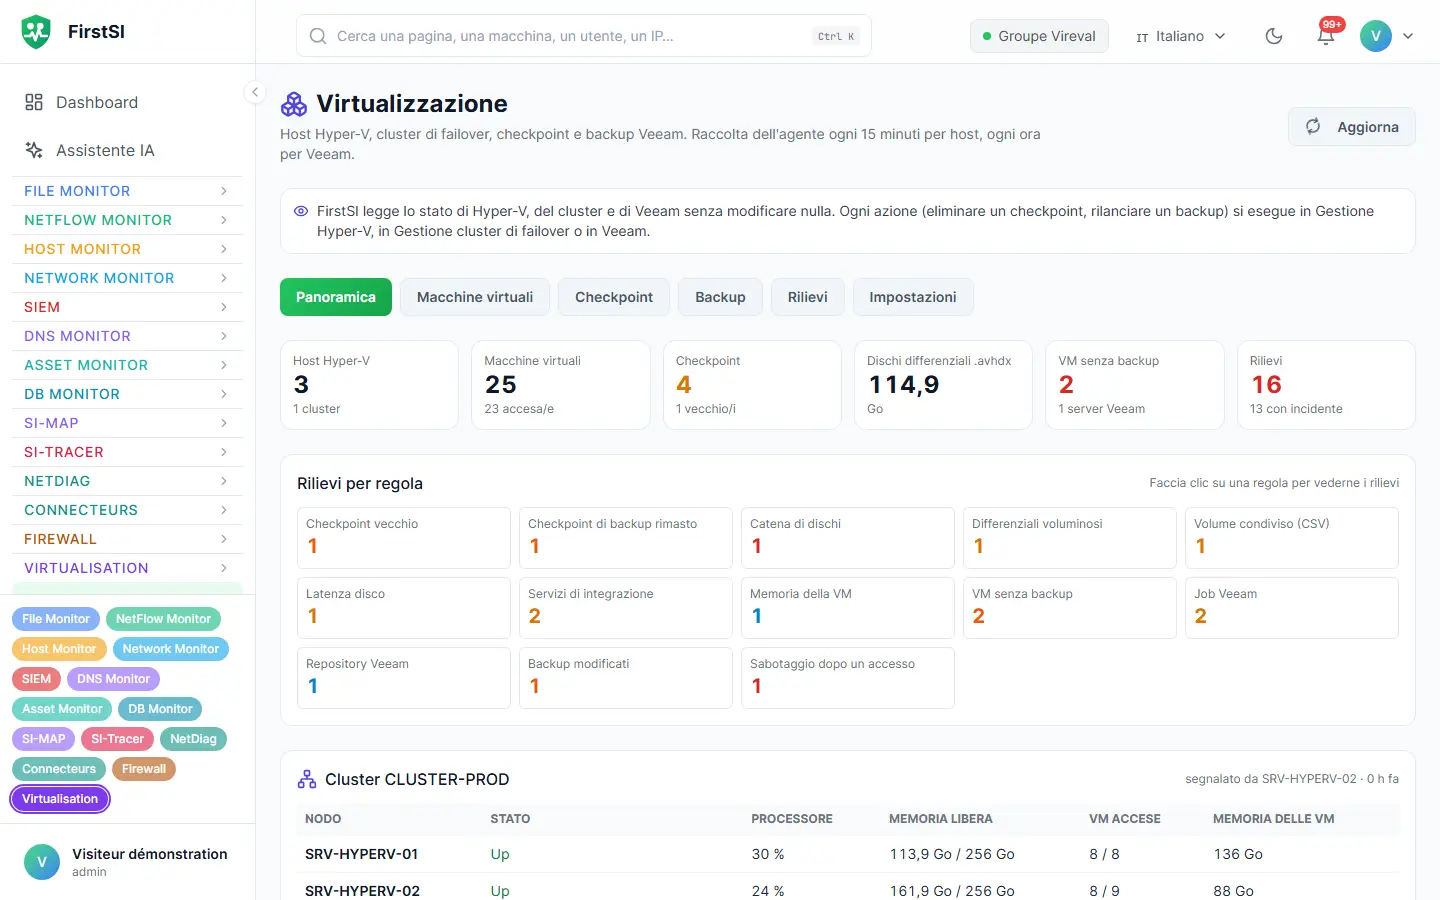
Task: Focus the global search field
Action: [x=584, y=36]
